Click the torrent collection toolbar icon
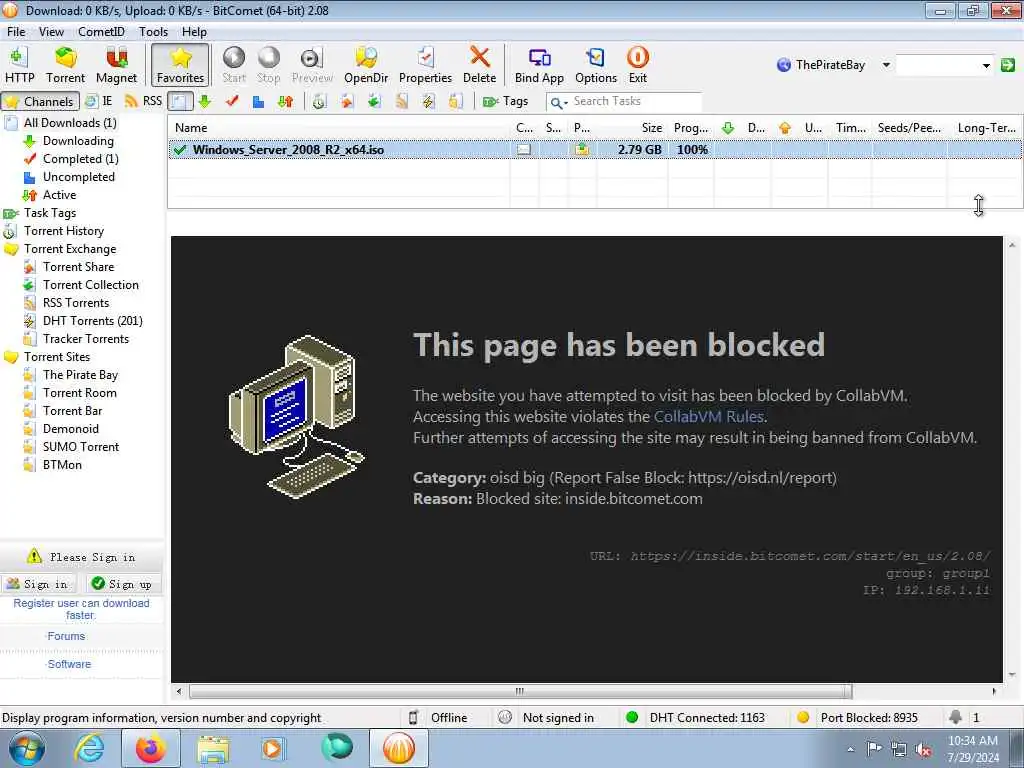 374,101
